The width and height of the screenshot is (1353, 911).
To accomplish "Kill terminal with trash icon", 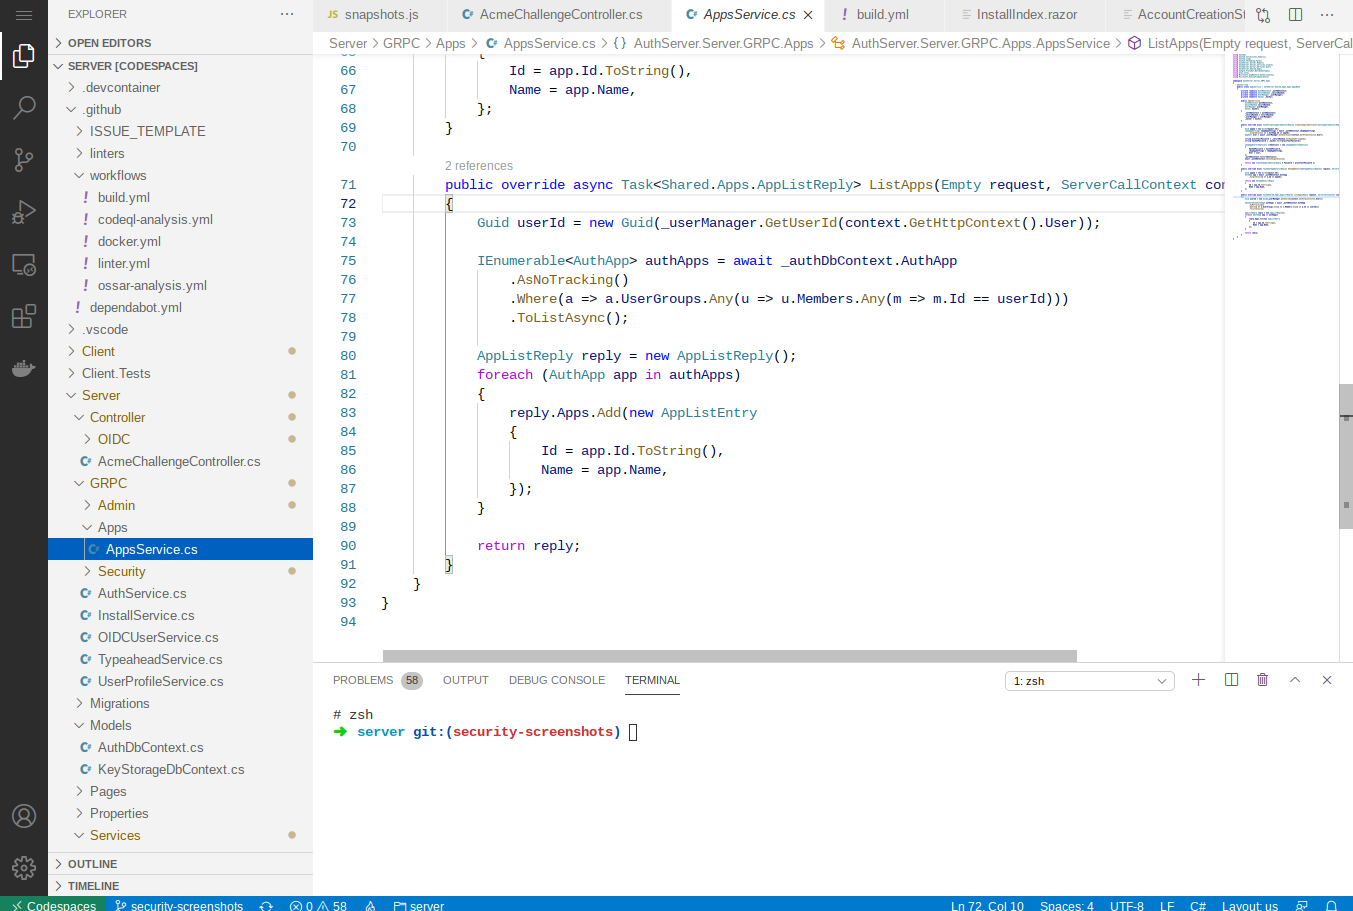I will pyautogui.click(x=1262, y=680).
